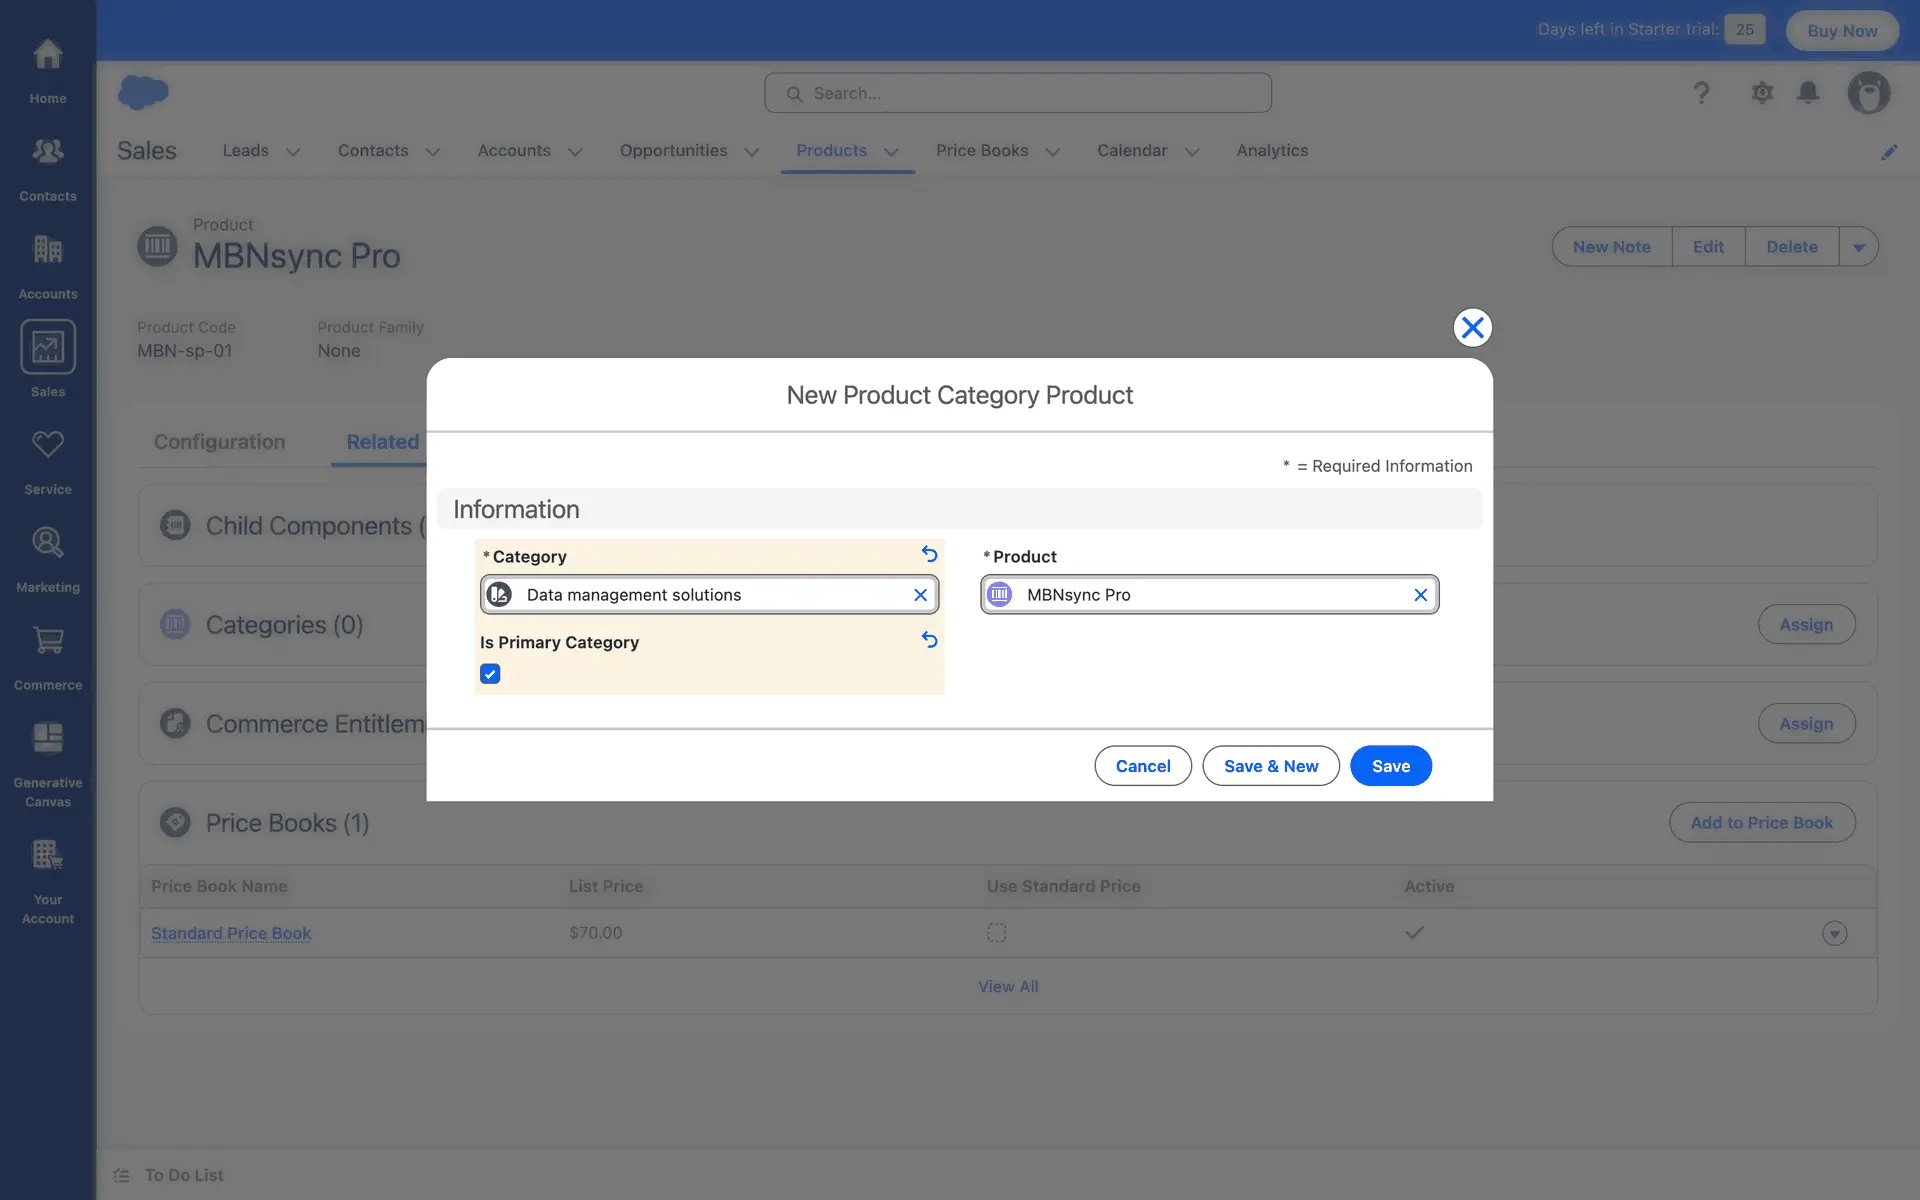1920x1200 pixels.
Task: Remove MBNsync Pro from Product field
Action: tap(1420, 595)
